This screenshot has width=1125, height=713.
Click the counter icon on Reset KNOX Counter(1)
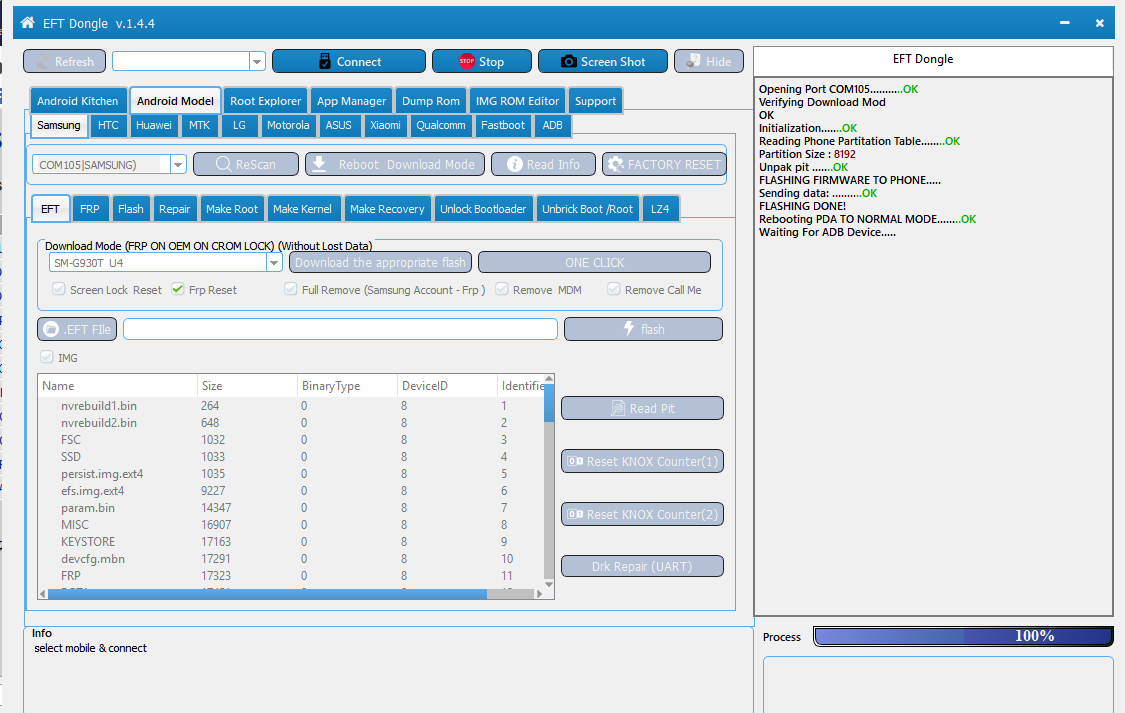pyautogui.click(x=575, y=461)
